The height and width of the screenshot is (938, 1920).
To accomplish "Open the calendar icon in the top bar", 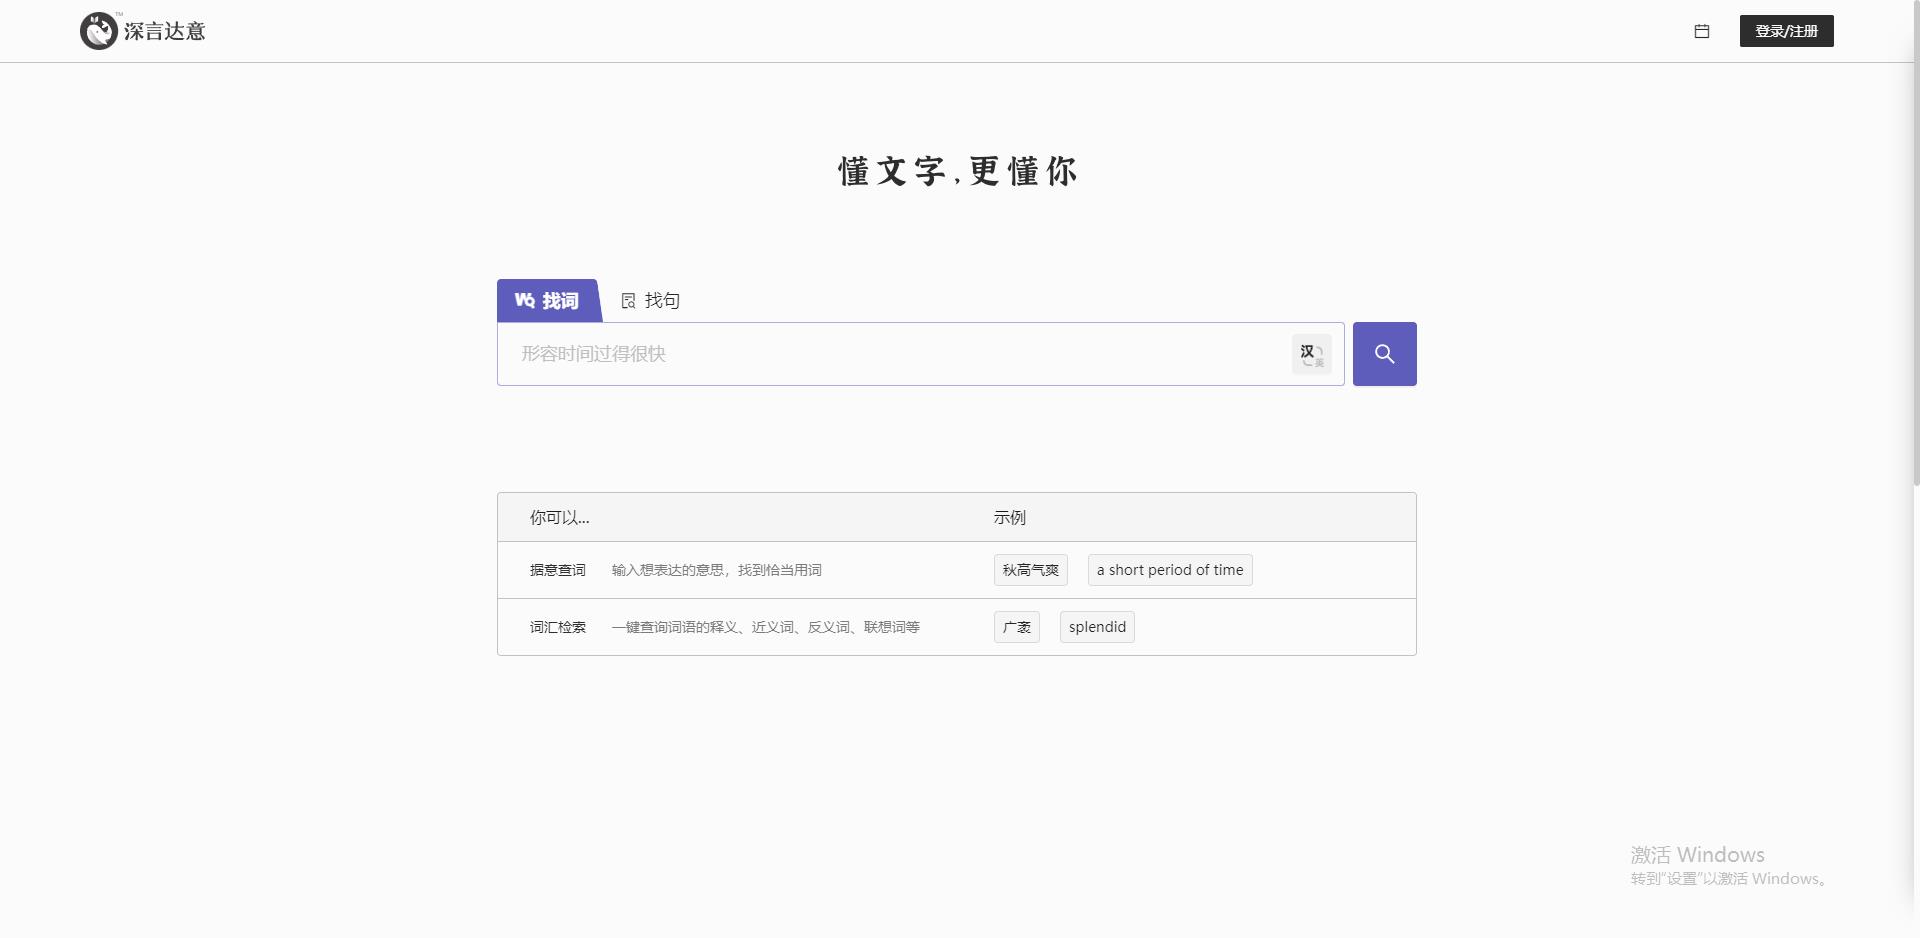I will click(x=1702, y=31).
